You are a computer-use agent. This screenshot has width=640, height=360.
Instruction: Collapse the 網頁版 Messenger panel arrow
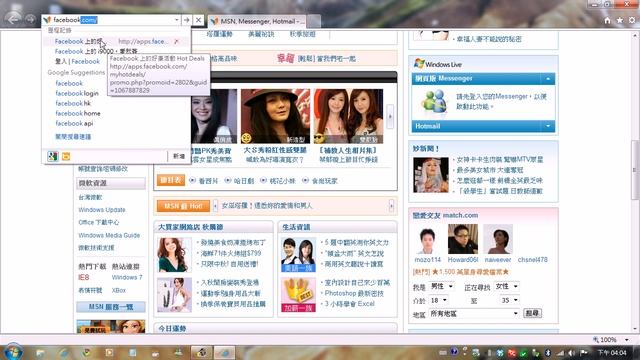point(548,78)
